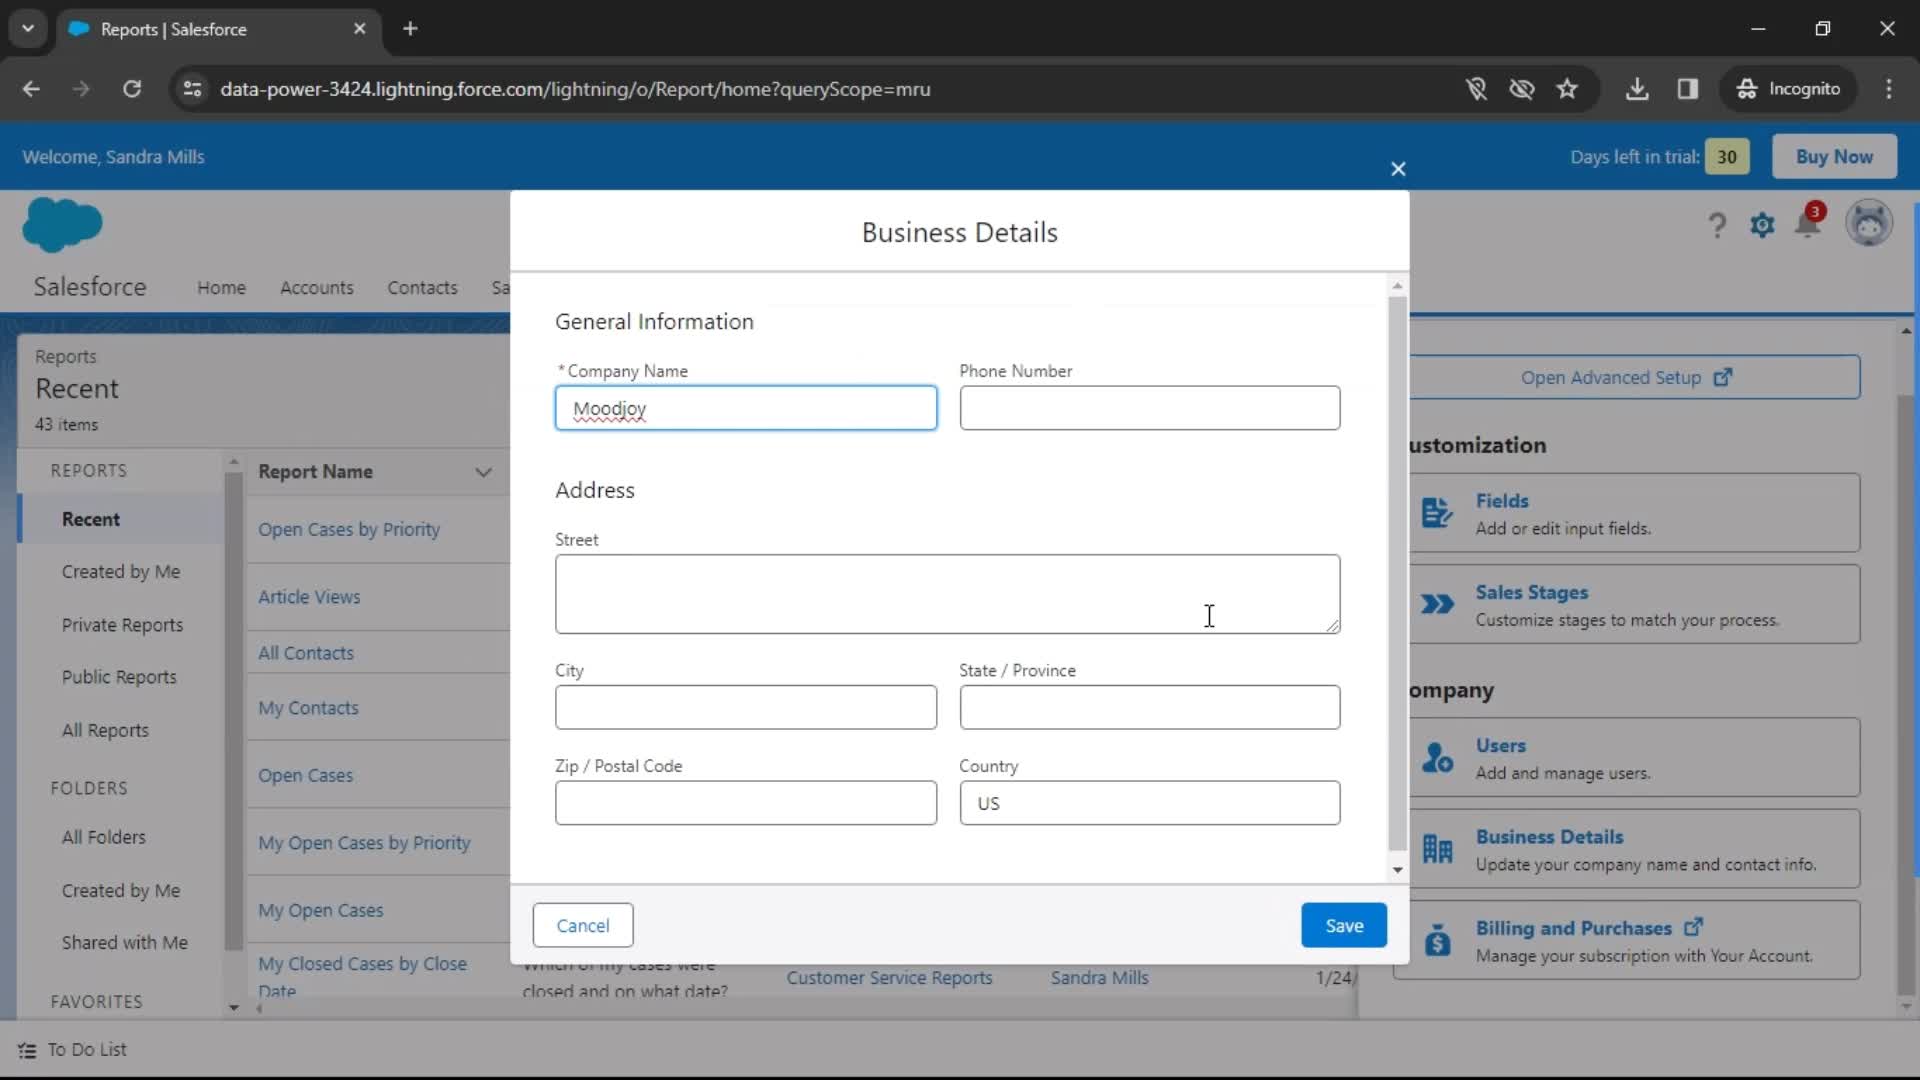Toggle browser side panel icon
The height and width of the screenshot is (1080, 1920).
[1688, 89]
